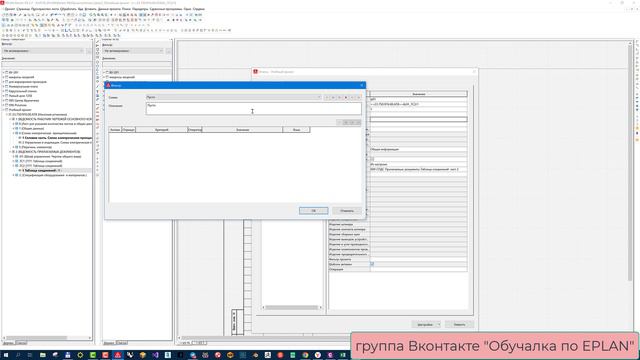Screen dimensions: 640x360
Task: Open the Проект menu in the menu bar
Action: pos(9,9)
